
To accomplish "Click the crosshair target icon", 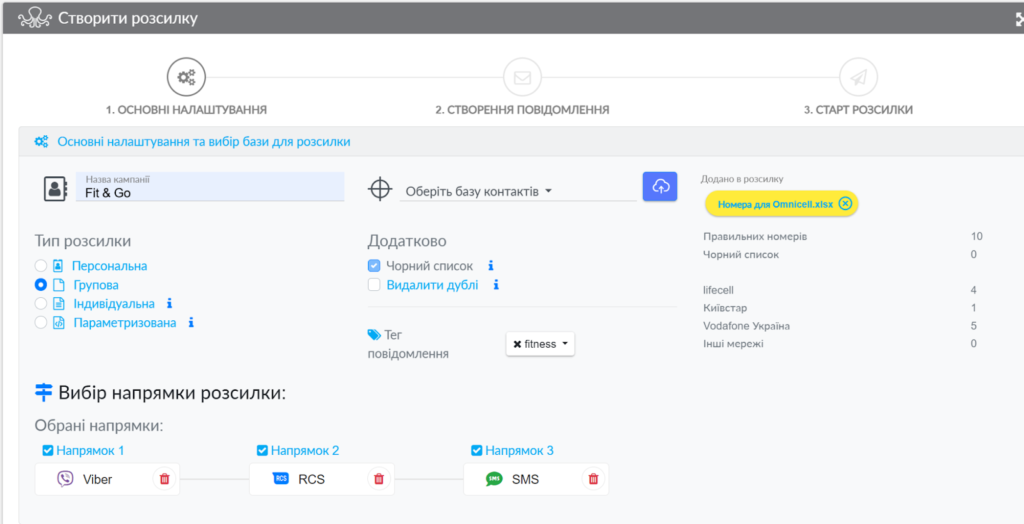I will (379, 189).
